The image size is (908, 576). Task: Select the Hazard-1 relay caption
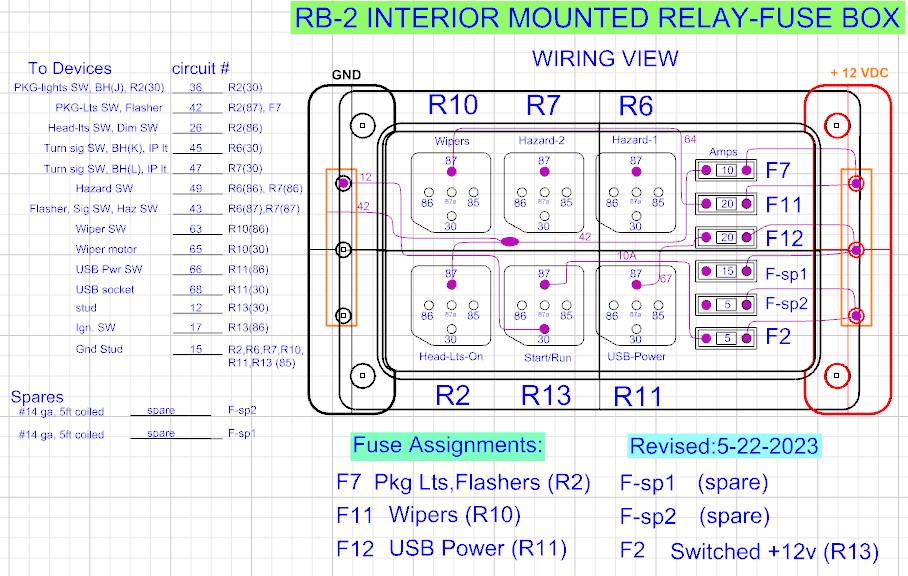635,140
